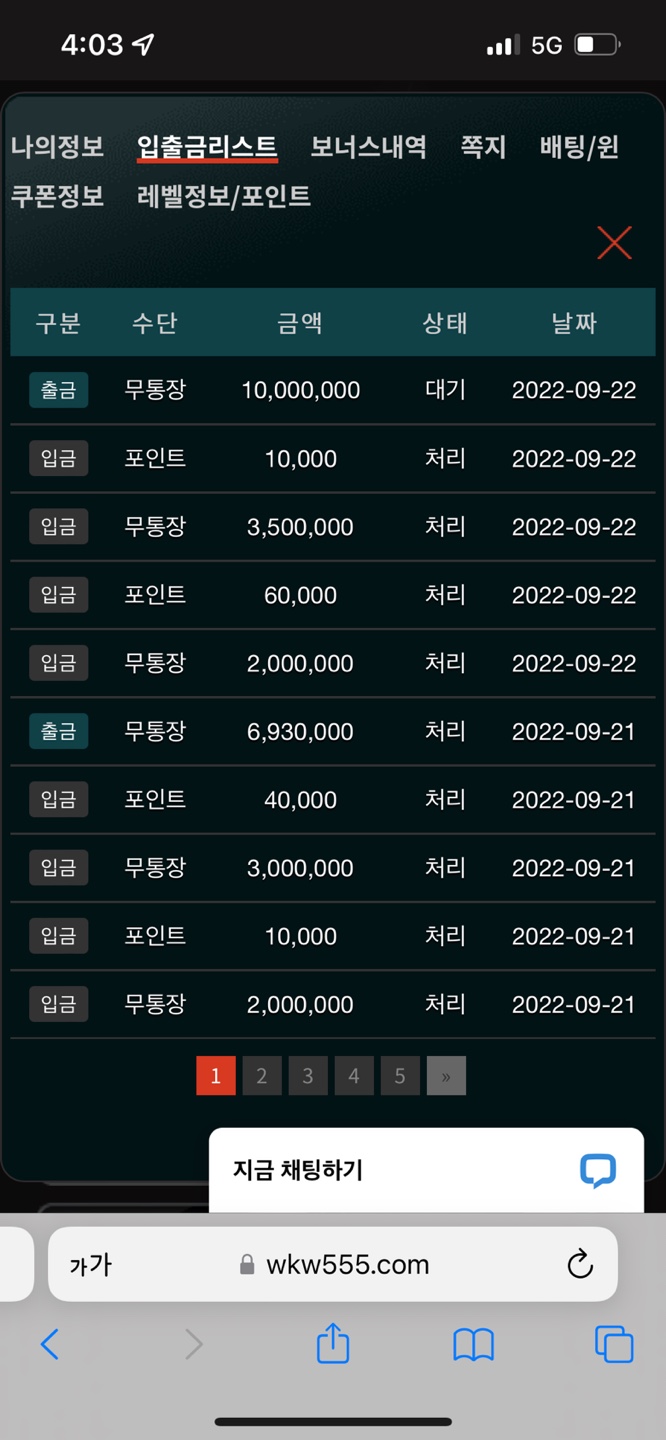
Task: Tap the Safari forward arrow
Action: [x=193, y=1344]
